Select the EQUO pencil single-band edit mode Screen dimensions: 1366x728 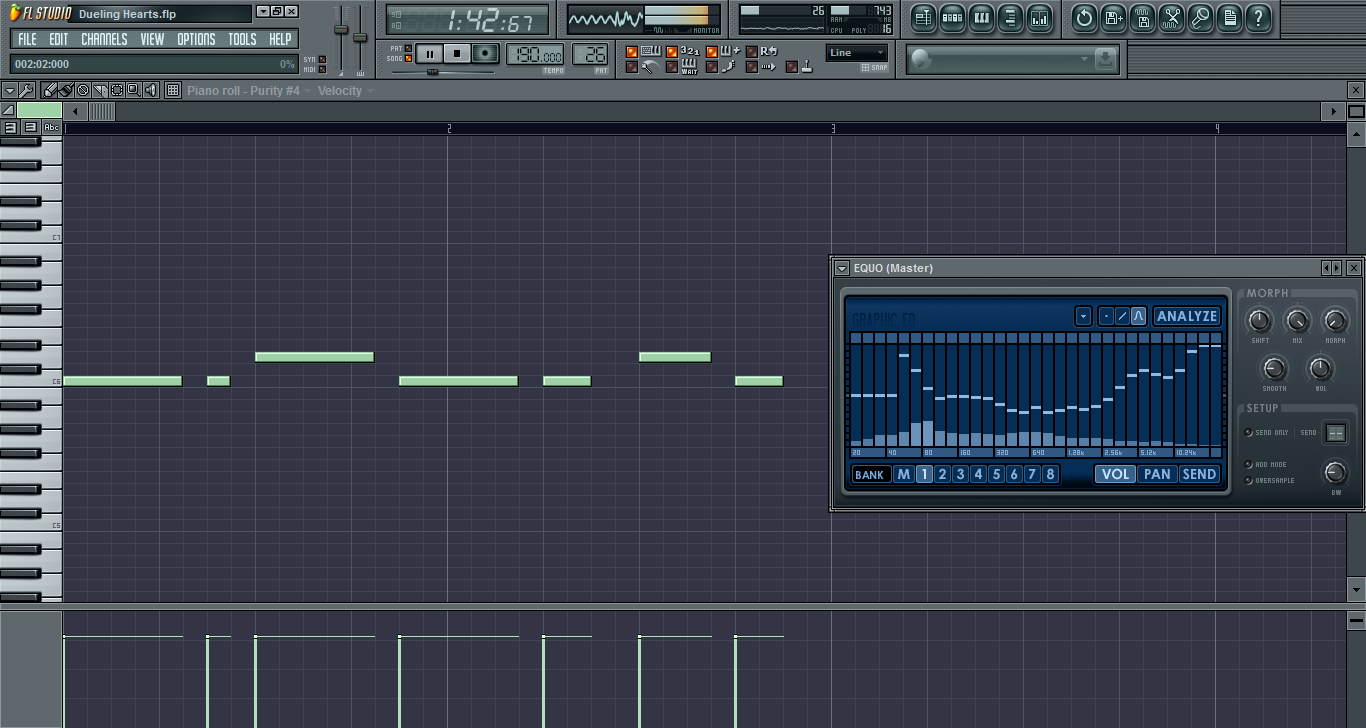(x=1106, y=316)
